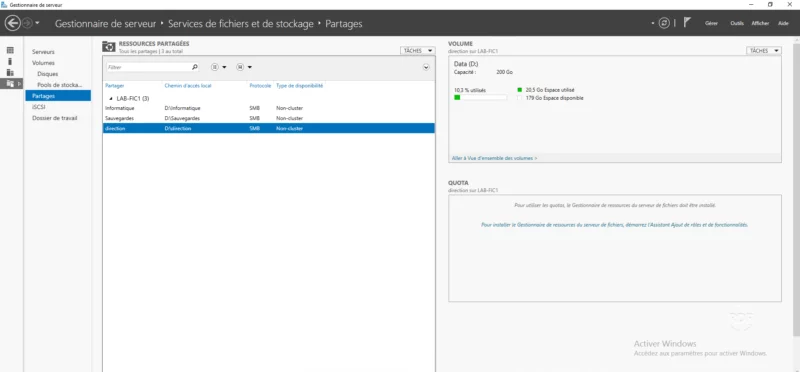Sort by Chemin d'accès local column

tap(188, 86)
